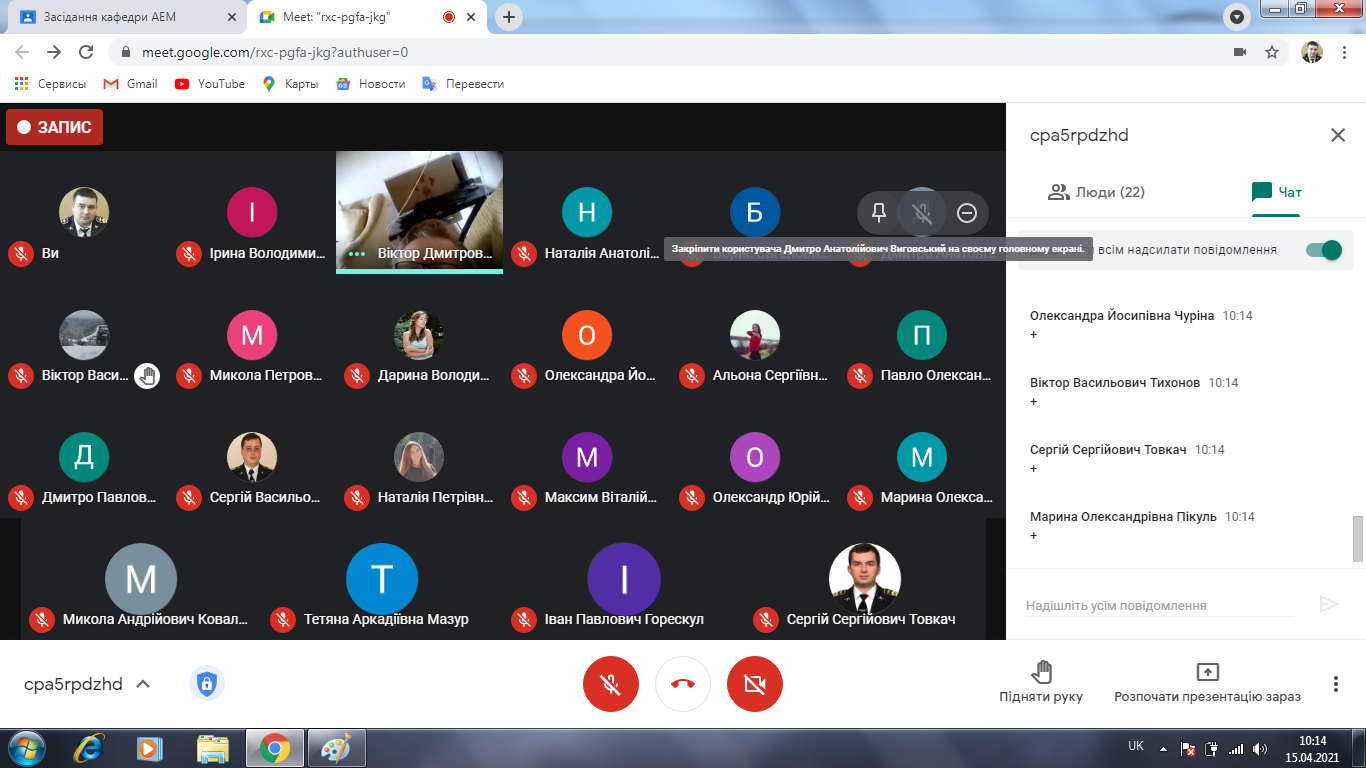
Task: Expand meeting details next to cpa5rpdzhd
Action: click(x=143, y=684)
